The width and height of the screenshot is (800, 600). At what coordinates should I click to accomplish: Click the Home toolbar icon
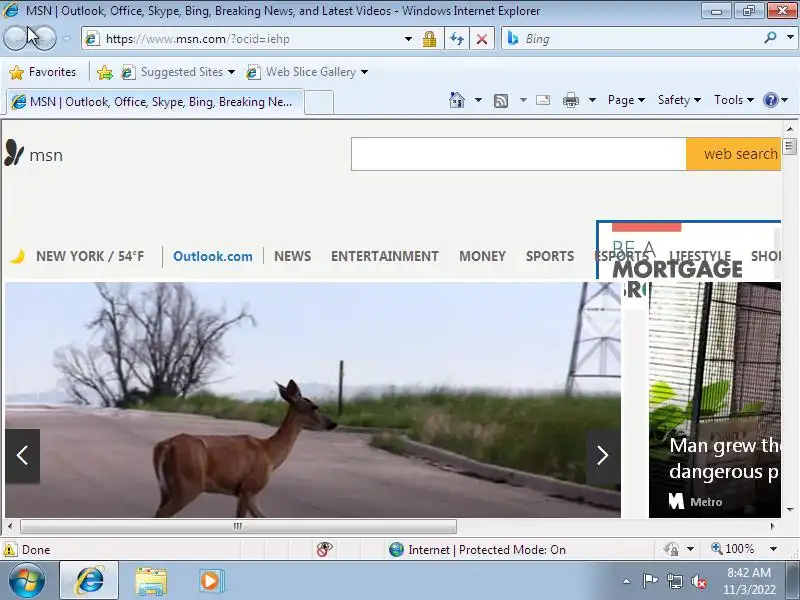coord(457,100)
